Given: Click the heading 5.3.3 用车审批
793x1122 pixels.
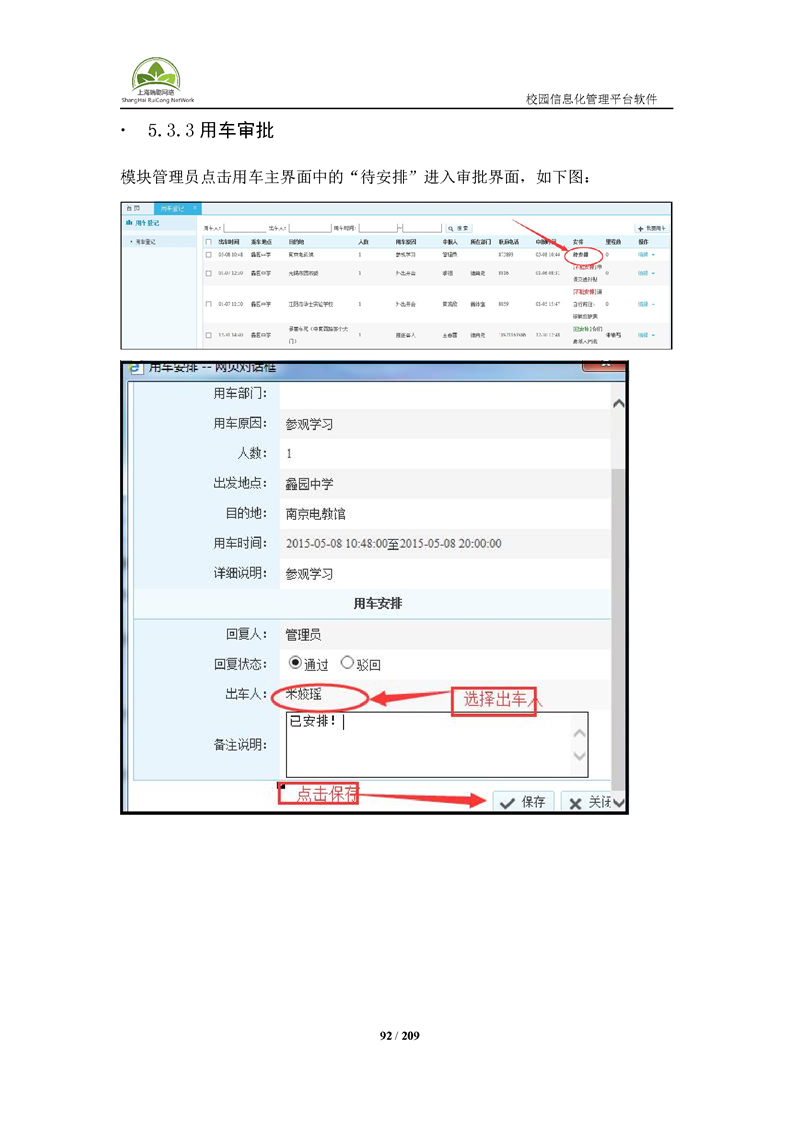Looking at the screenshot, I should click(211, 130).
